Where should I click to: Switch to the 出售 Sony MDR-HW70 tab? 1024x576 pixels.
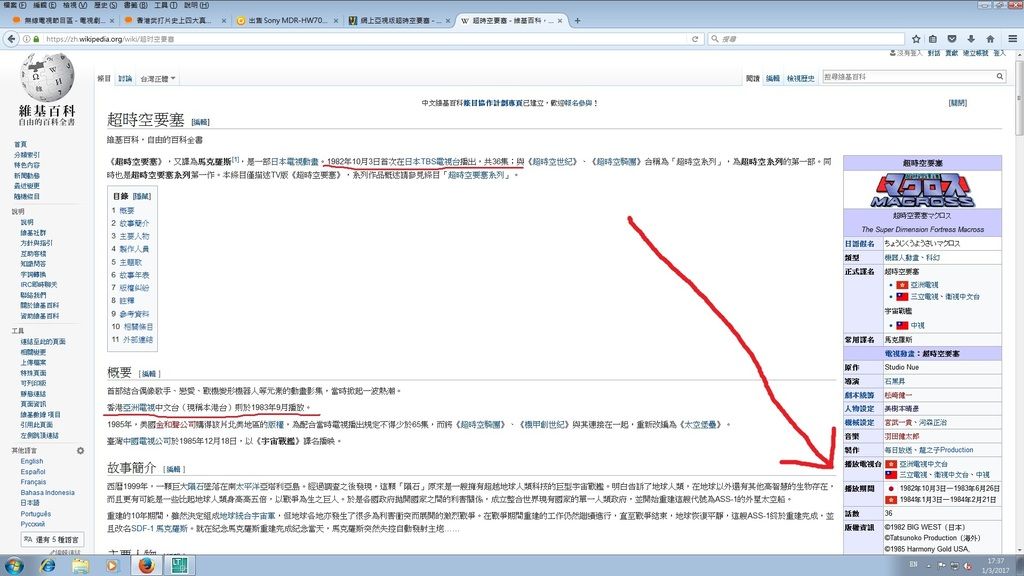287,21
